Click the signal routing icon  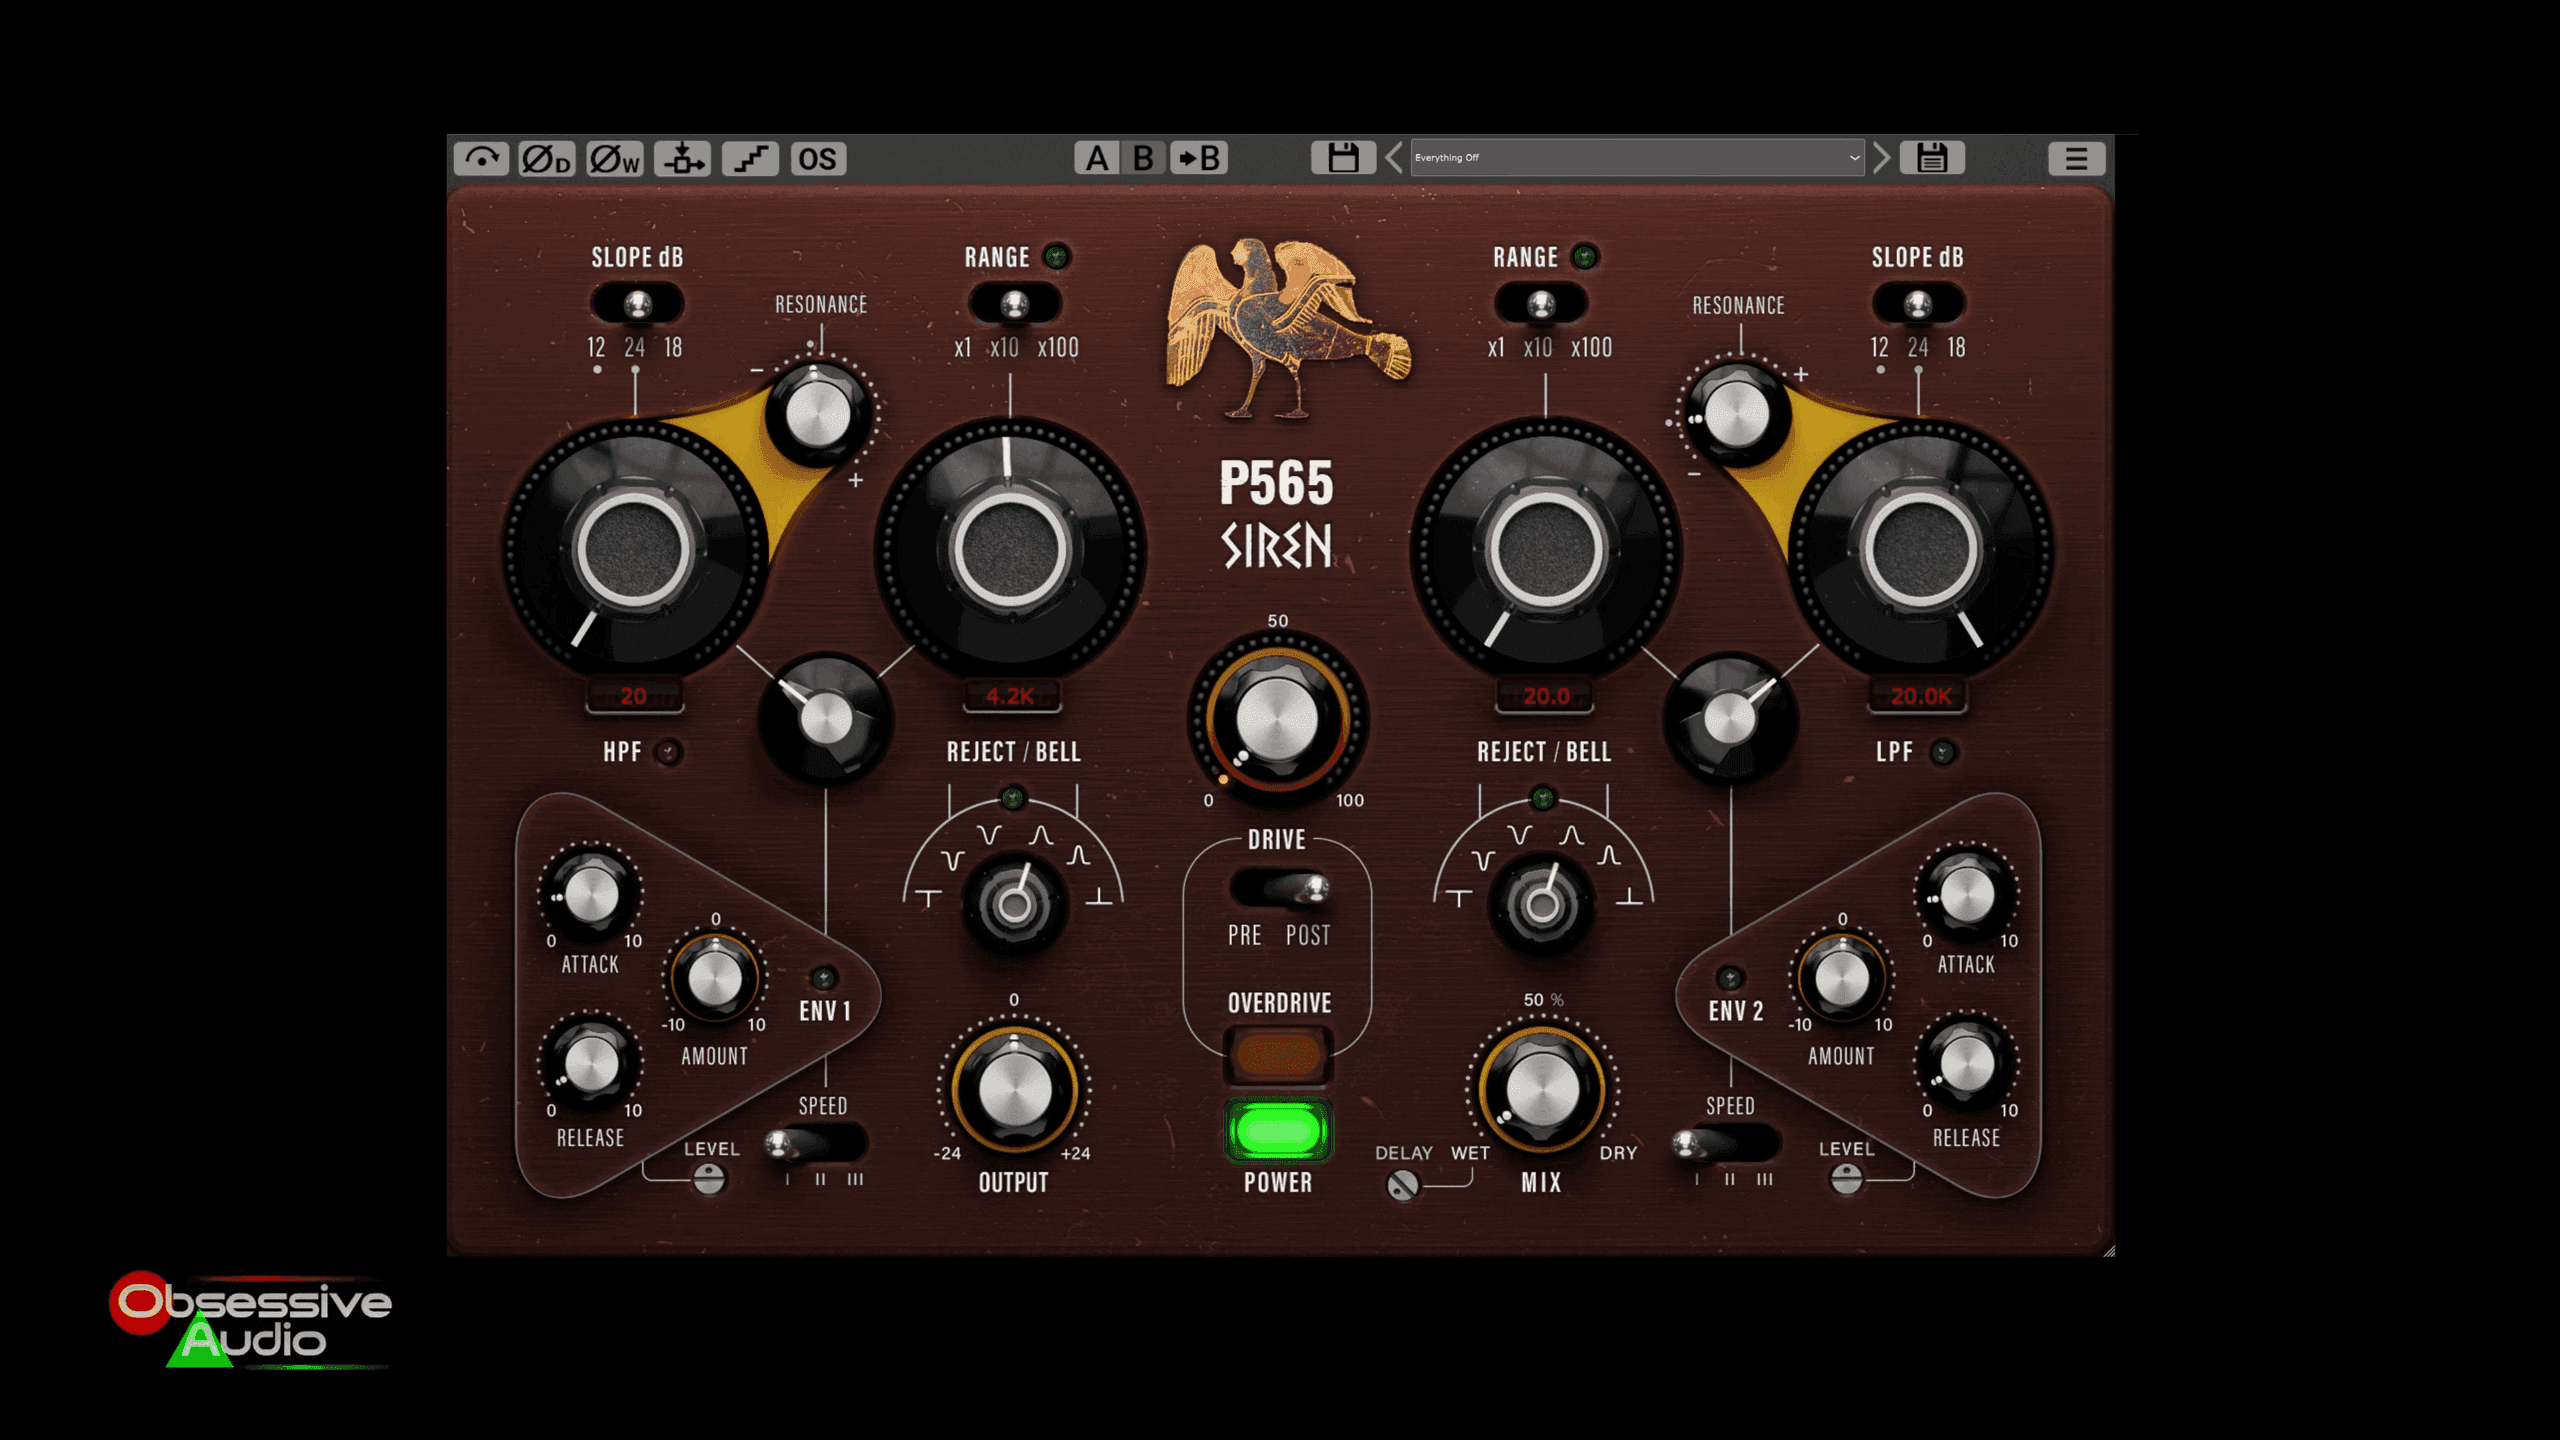click(683, 158)
